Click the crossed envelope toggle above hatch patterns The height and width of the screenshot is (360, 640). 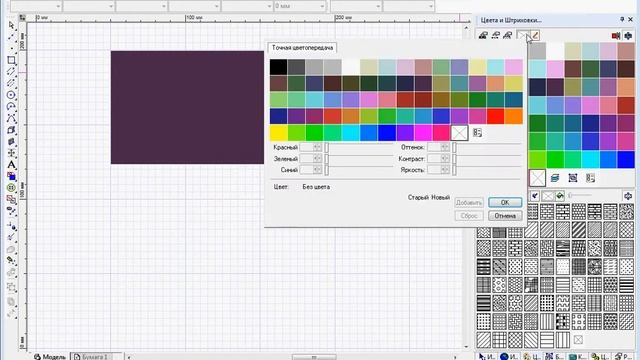[548, 196]
